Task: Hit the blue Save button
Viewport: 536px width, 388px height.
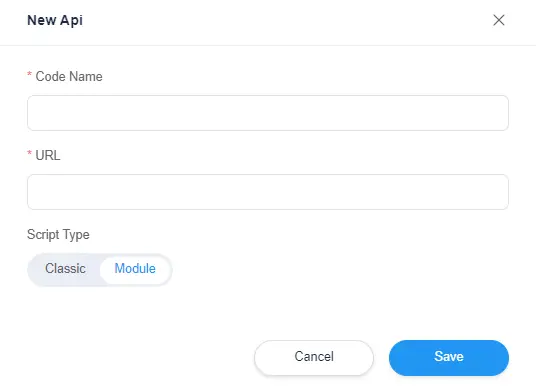Action: click(449, 357)
